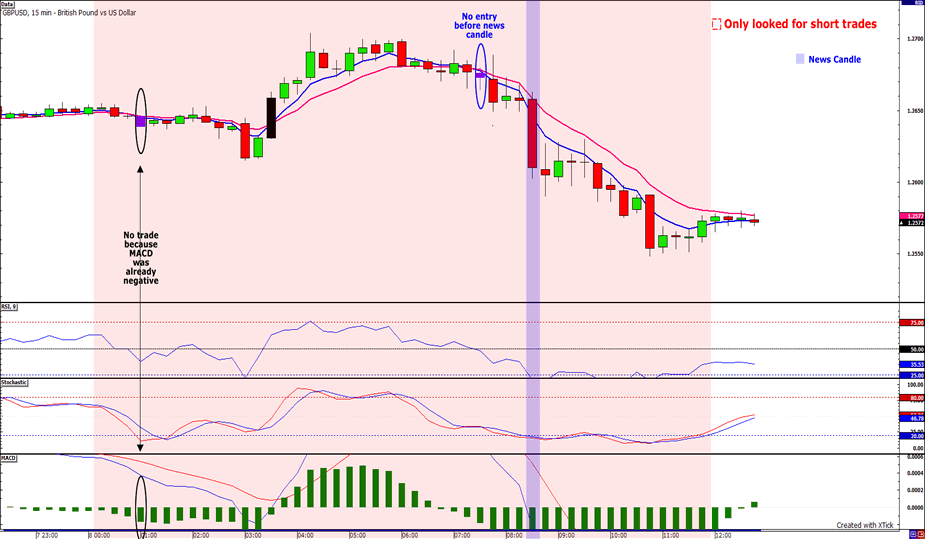
Task: Click the GBPUSD 15 min chart title
Action: pyautogui.click(x=69, y=12)
